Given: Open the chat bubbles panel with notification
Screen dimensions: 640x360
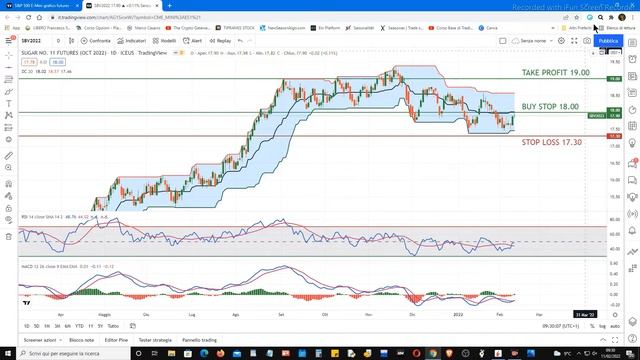Looking at the screenshot, I should [632, 164].
